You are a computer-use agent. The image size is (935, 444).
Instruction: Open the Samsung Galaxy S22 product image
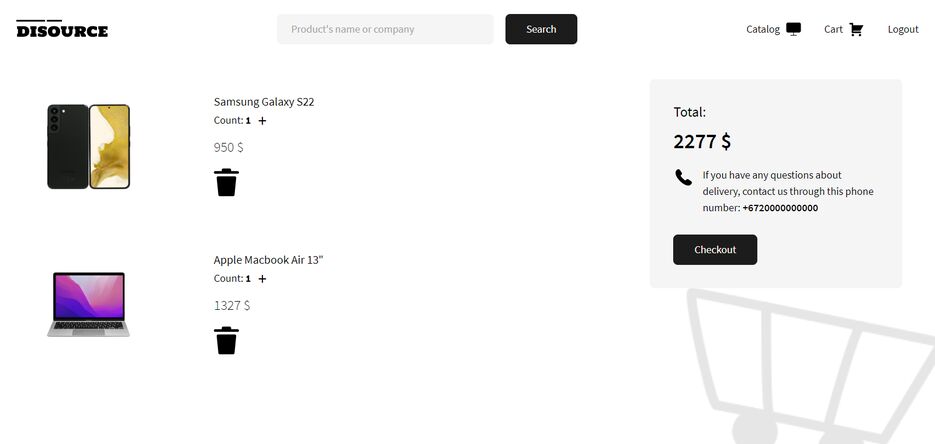click(x=88, y=147)
